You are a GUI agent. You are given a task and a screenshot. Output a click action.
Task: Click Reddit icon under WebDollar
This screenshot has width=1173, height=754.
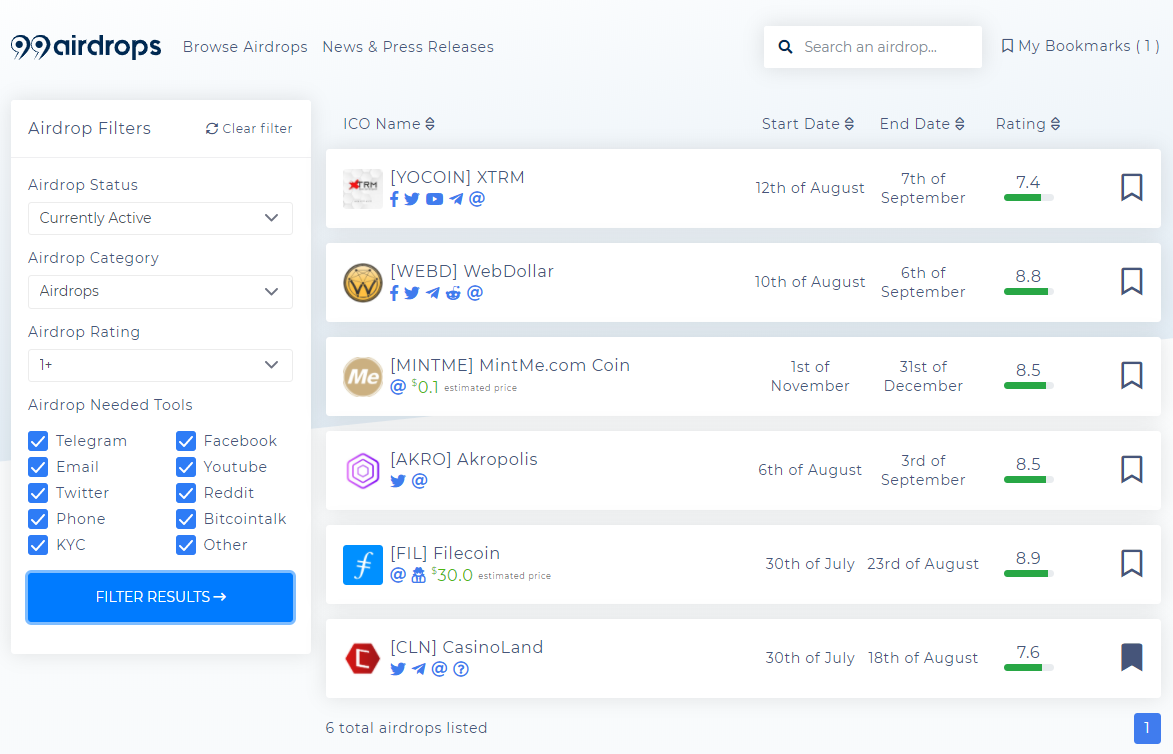pos(453,293)
